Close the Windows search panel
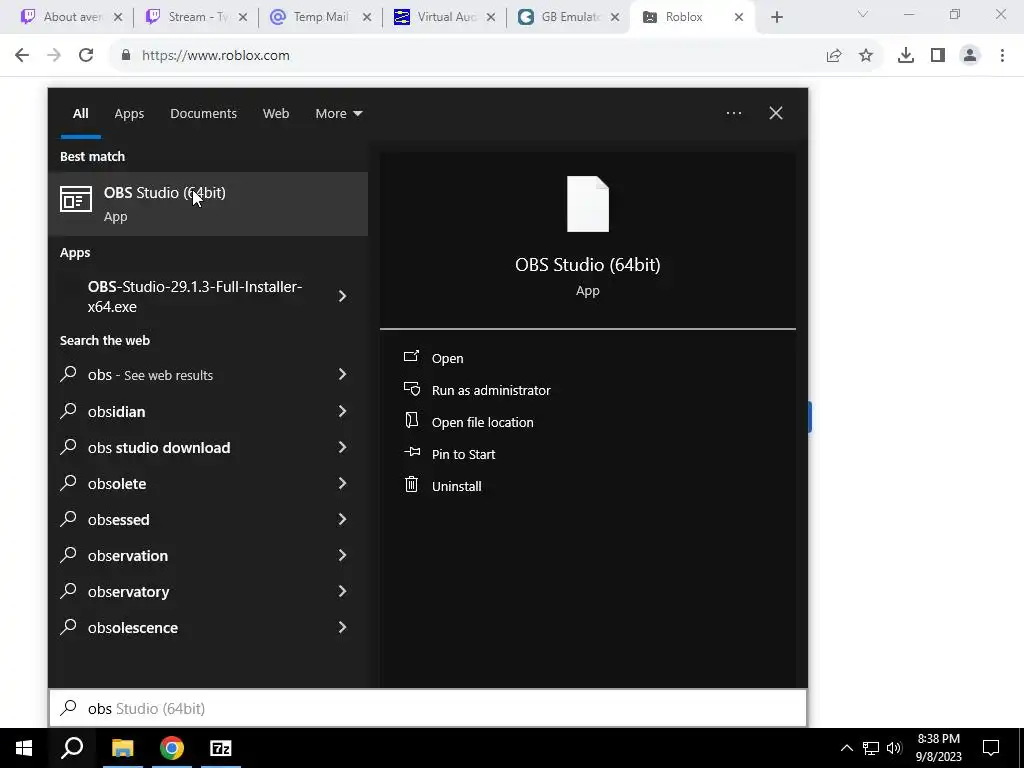The width and height of the screenshot is (1024, 768). click(775, 114)
